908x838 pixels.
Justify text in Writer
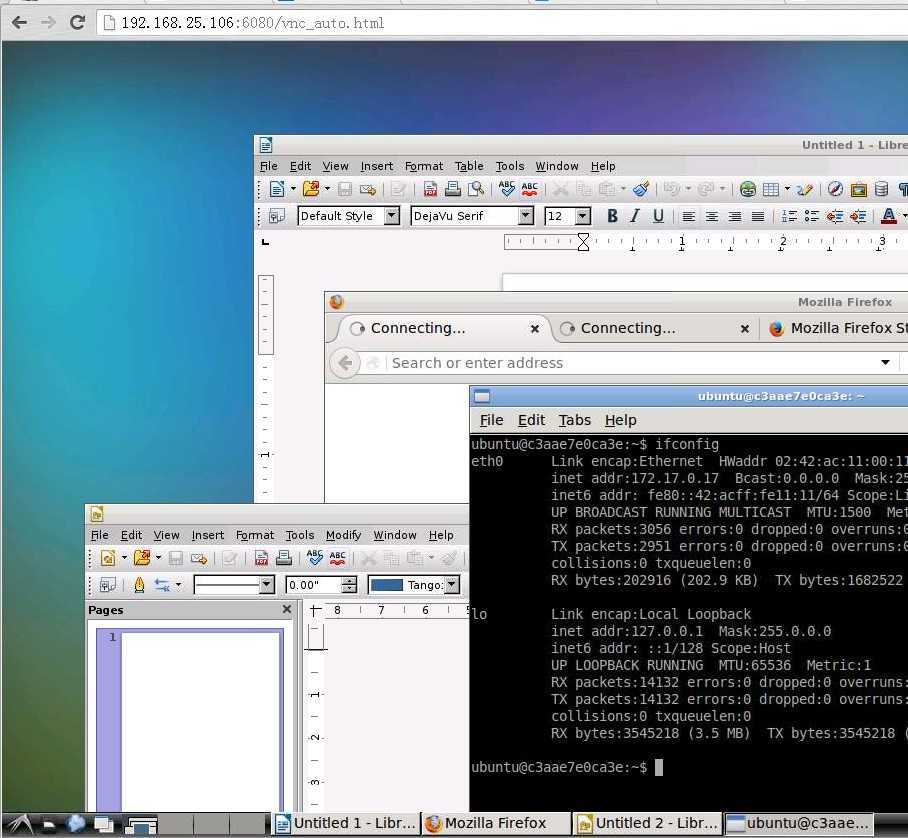[x=757, y=217]
